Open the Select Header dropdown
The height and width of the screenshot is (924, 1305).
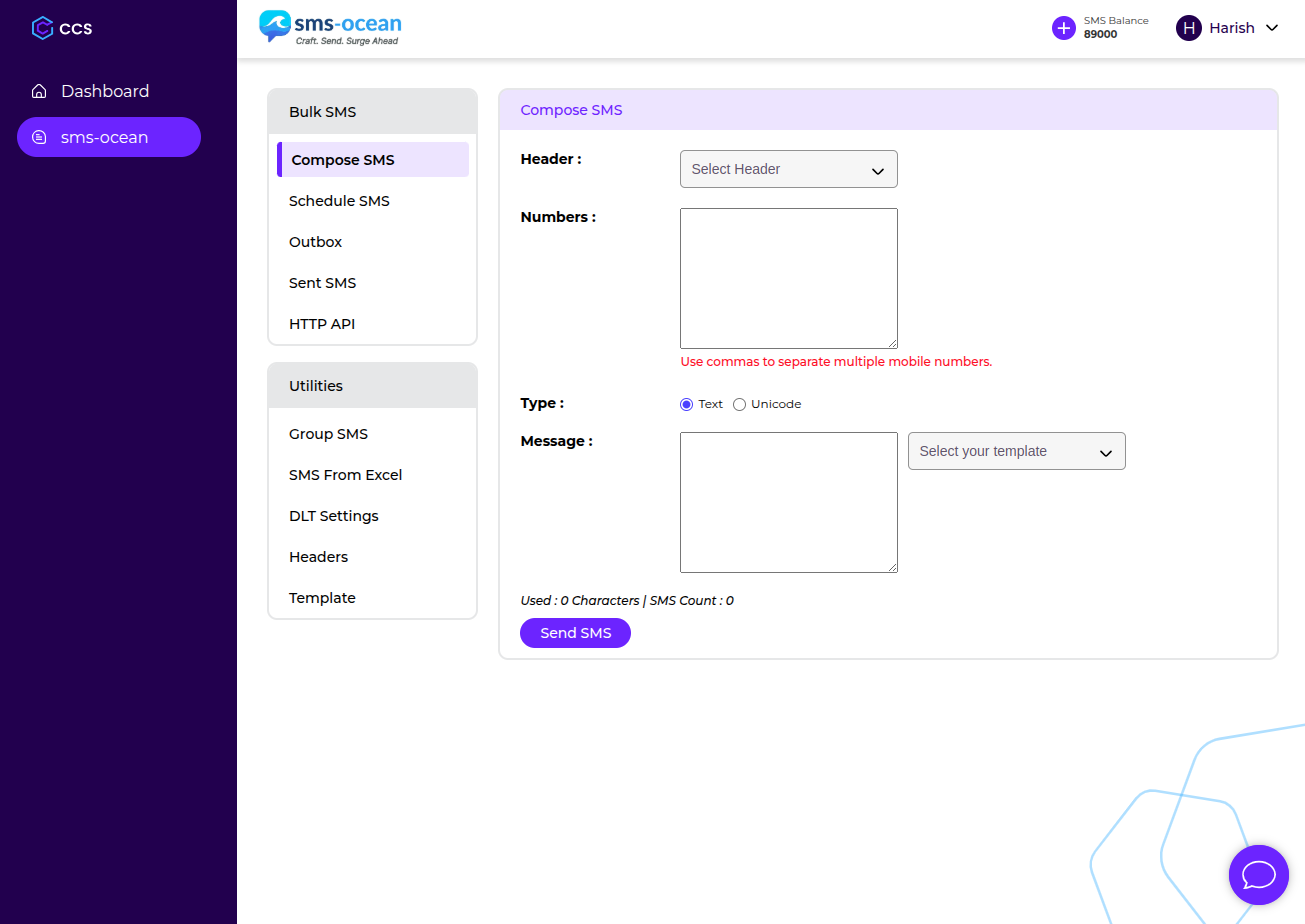pos(788,169)
